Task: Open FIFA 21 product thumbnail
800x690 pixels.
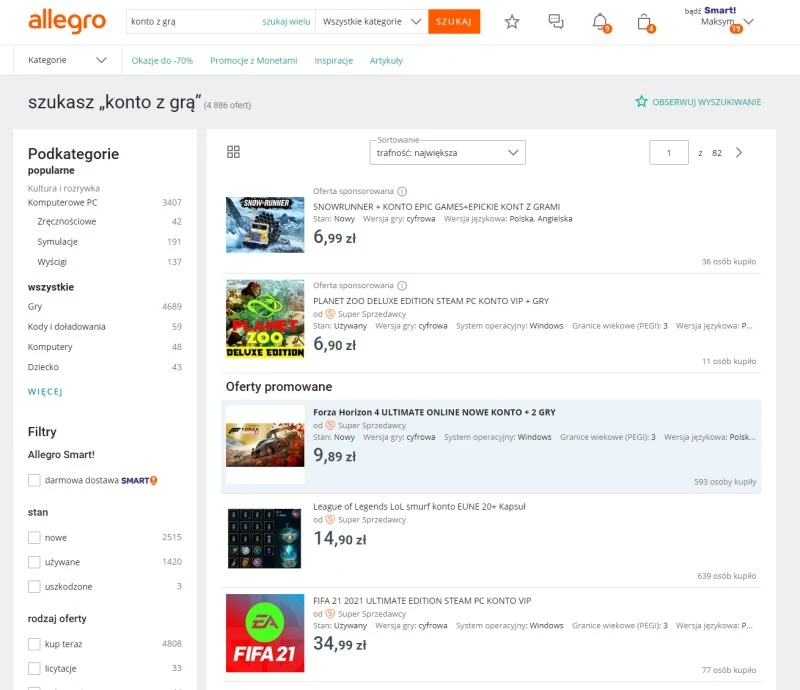Action: click(265, 633)
